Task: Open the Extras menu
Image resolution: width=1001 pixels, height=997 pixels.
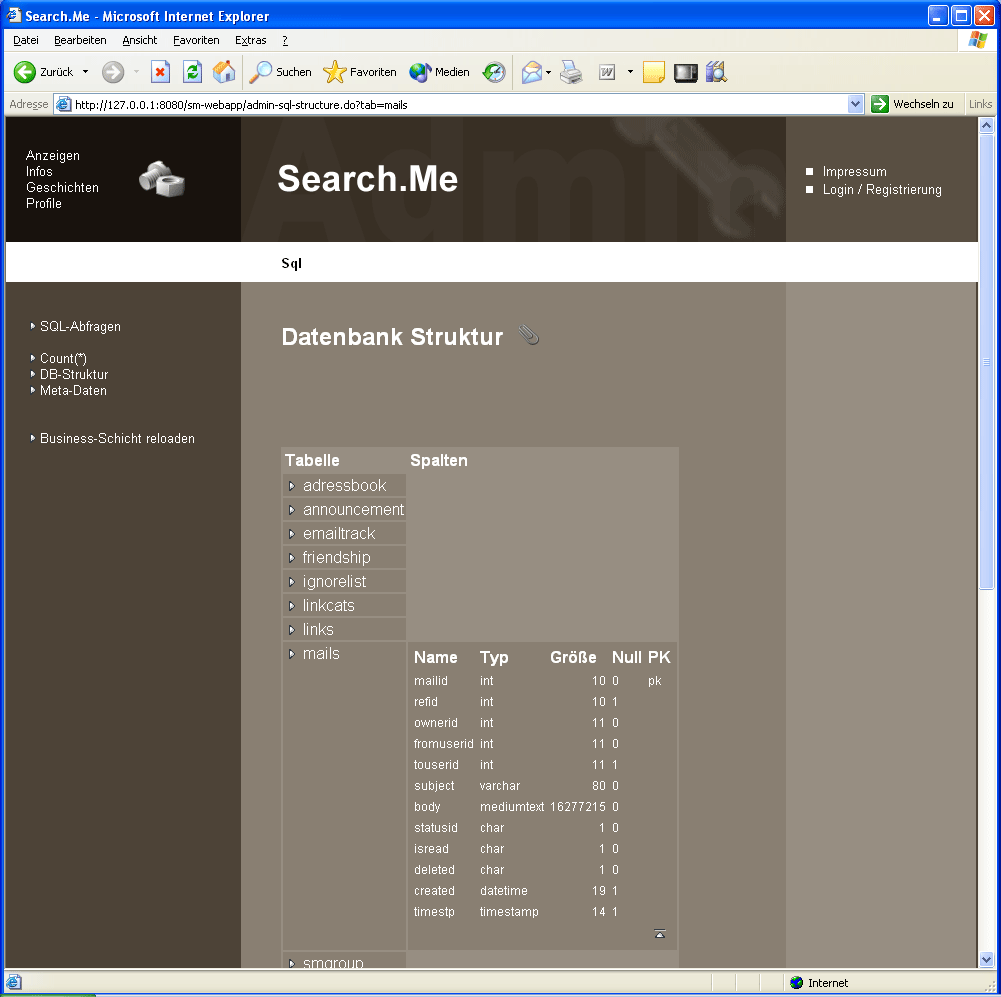Action: click(250, 40)
